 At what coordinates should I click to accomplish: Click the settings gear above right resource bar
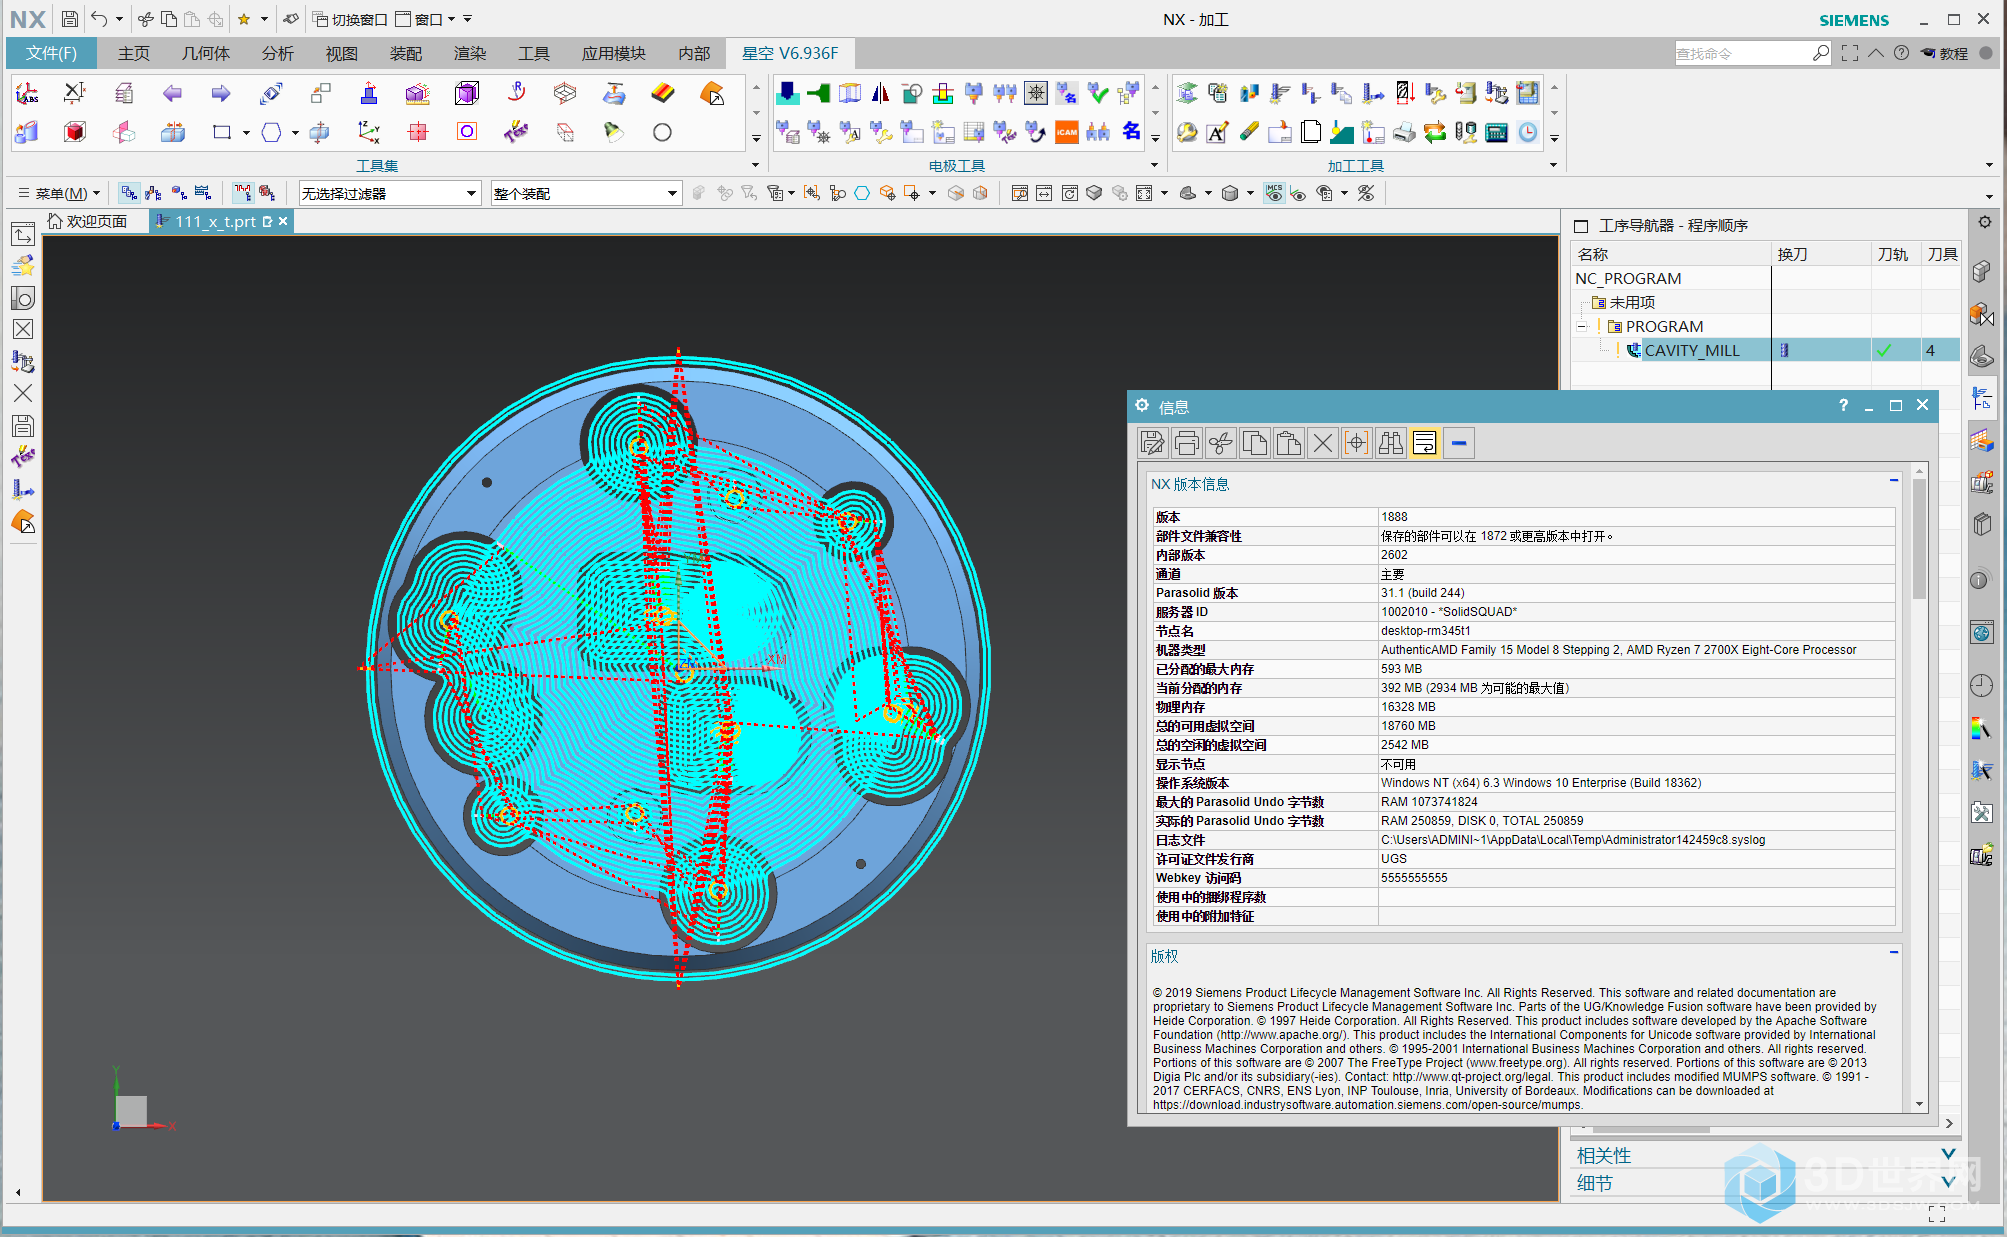click(x=1984, y=222)
